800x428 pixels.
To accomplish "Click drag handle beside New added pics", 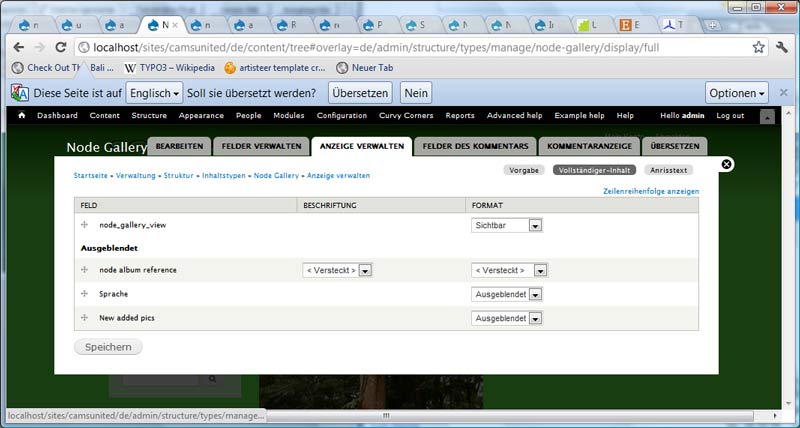I will pyautogui.click(x=85, y=318).
